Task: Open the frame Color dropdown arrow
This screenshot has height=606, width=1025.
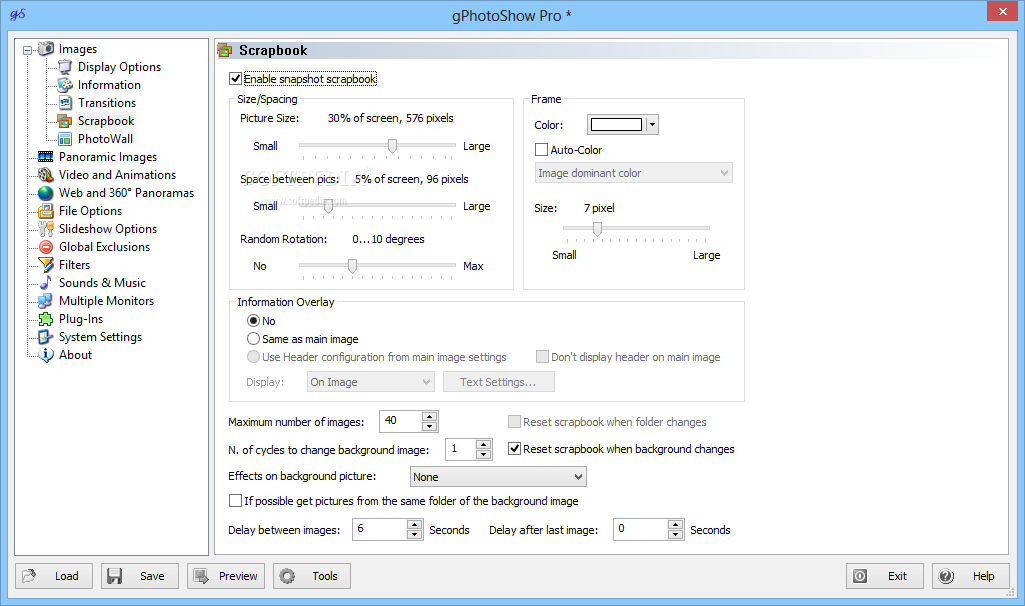Action: pos(652,124)
